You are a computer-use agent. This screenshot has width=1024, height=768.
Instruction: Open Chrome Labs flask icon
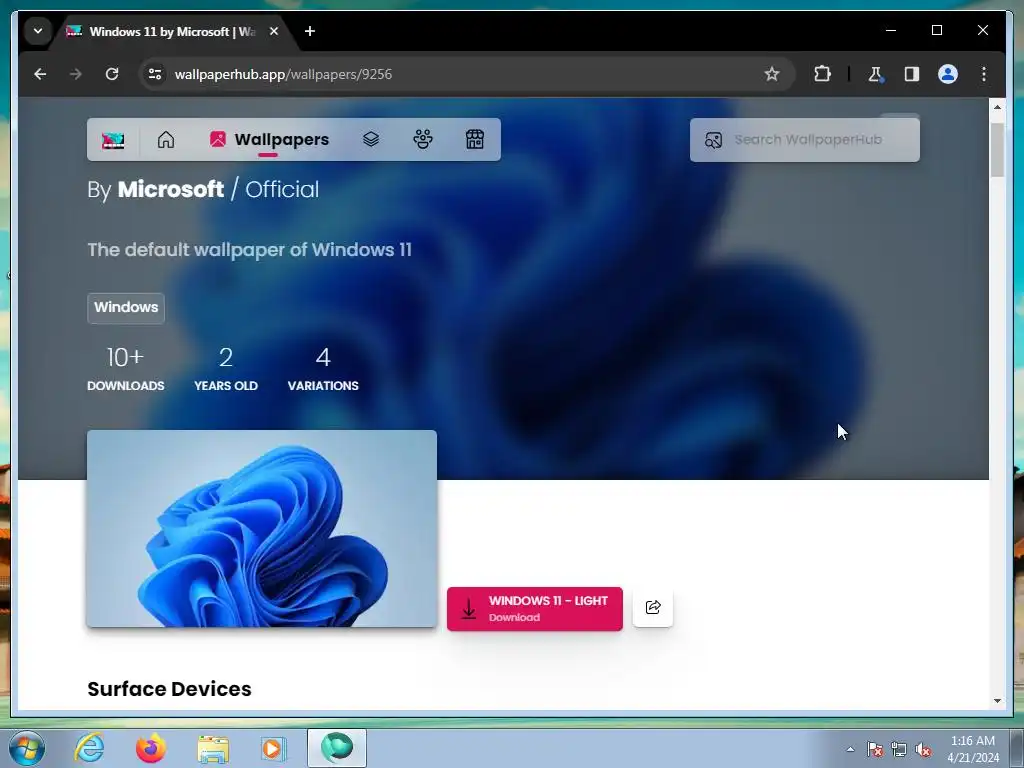[x=875, y=74]
